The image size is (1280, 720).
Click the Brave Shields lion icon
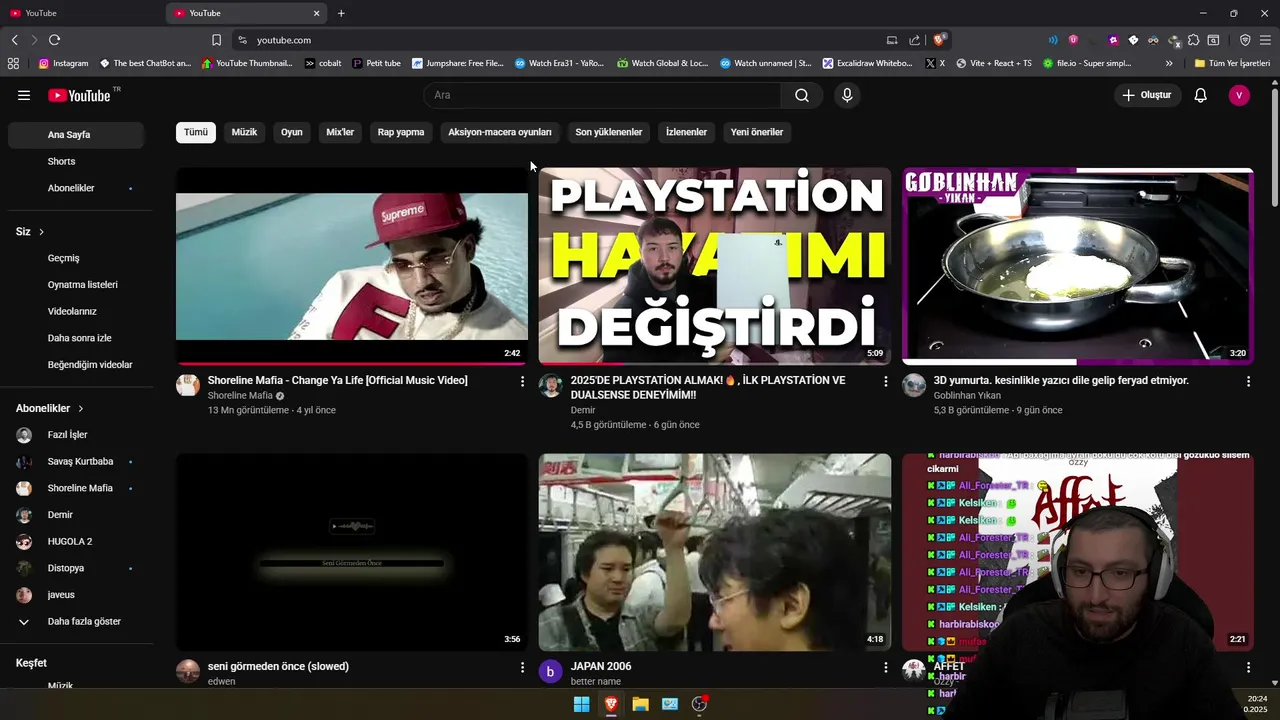[x=938, y=40]
